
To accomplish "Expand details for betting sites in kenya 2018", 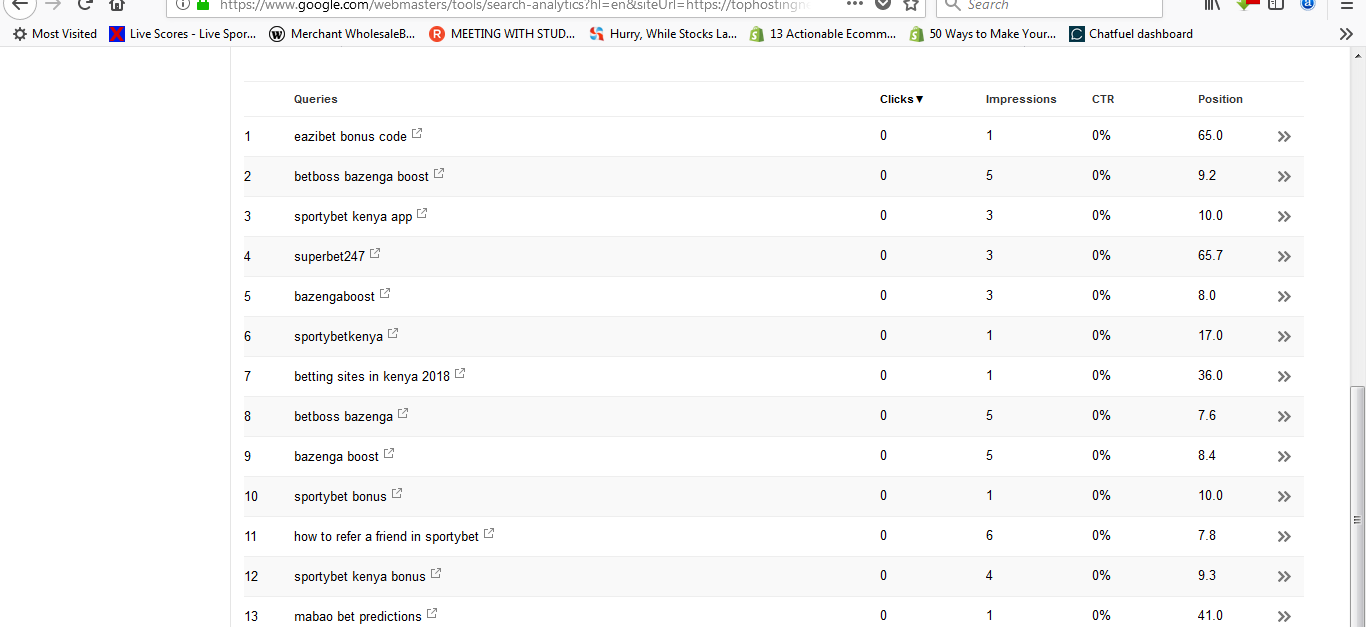I will pos(1284,376).
